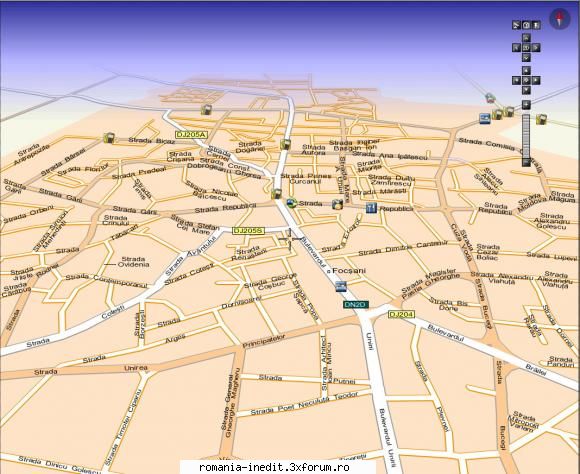Click the Strada Florilor label

coord(83,169)
